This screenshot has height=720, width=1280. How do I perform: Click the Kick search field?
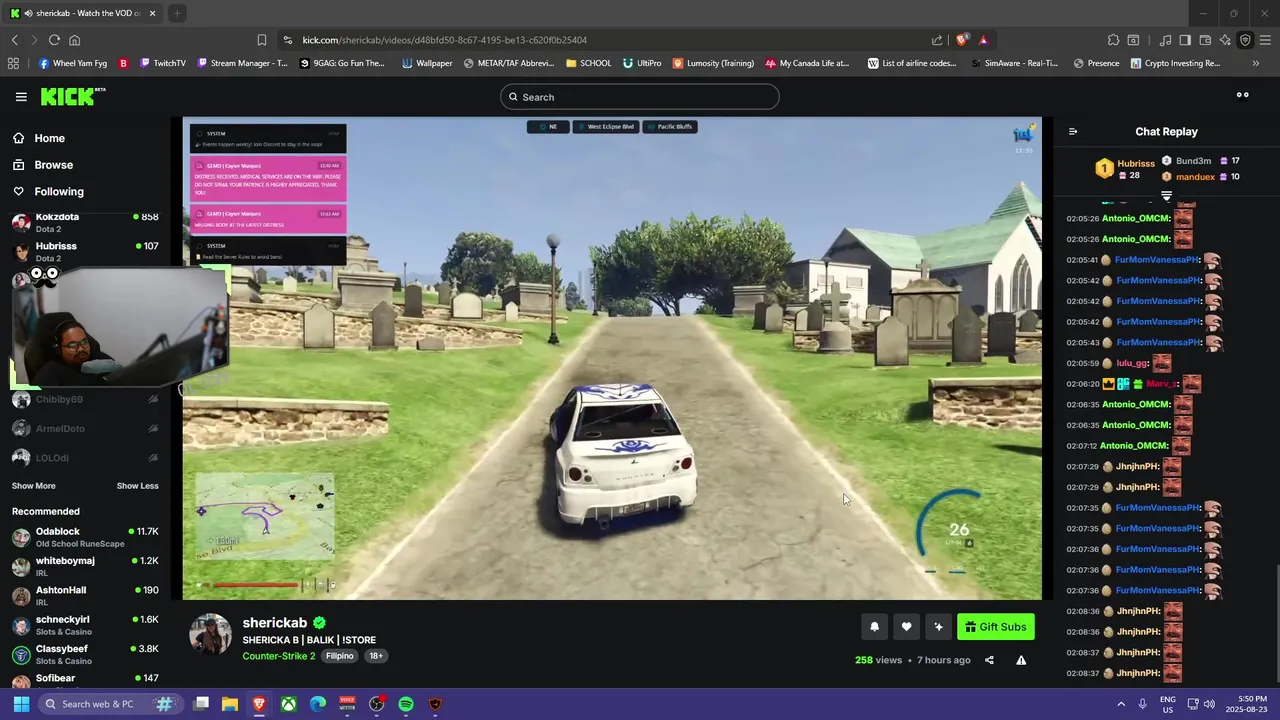point(640,97)
